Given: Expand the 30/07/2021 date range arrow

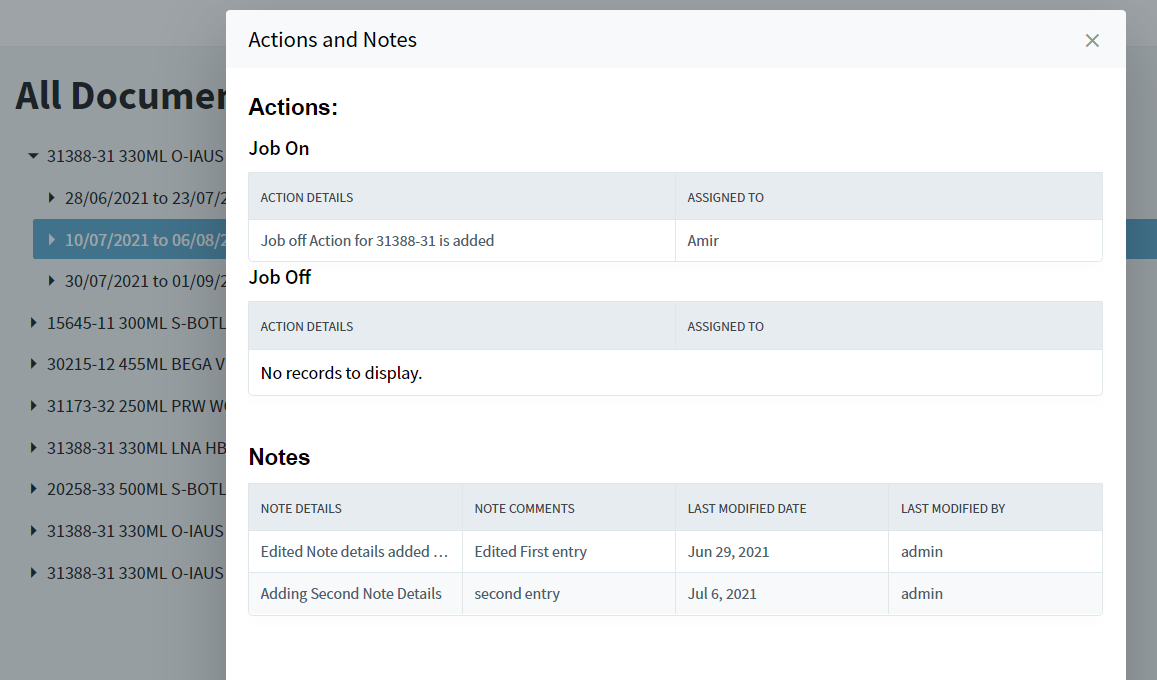Looking at the screenshot, I should [52, 282].
